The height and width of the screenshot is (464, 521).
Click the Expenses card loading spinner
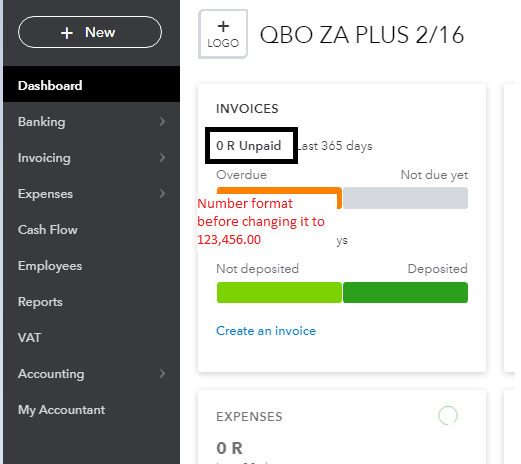pyautogui.click(x=448, y=416)
